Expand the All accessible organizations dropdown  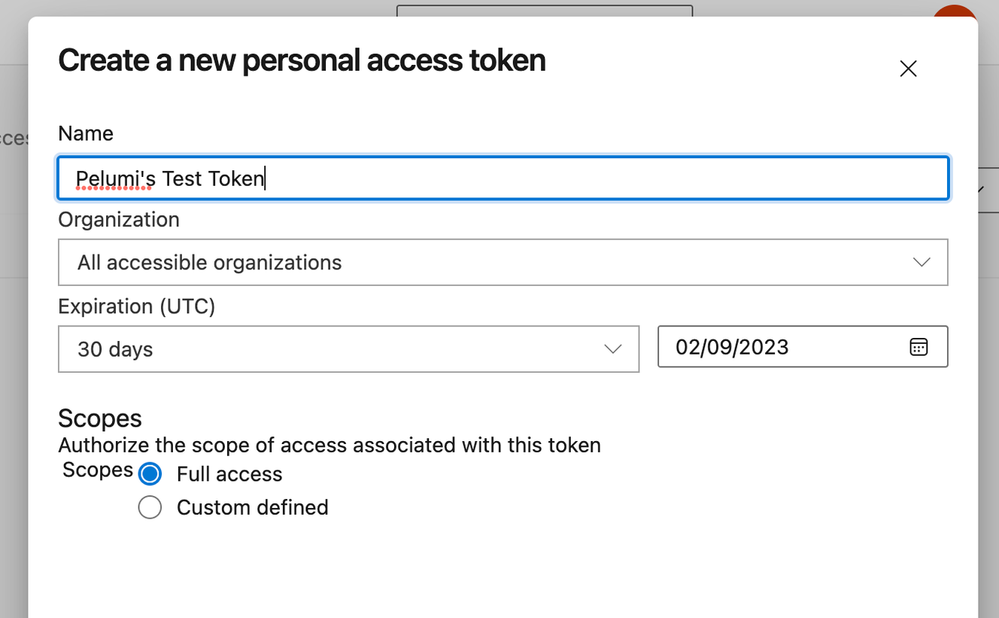tap(503, 262)
